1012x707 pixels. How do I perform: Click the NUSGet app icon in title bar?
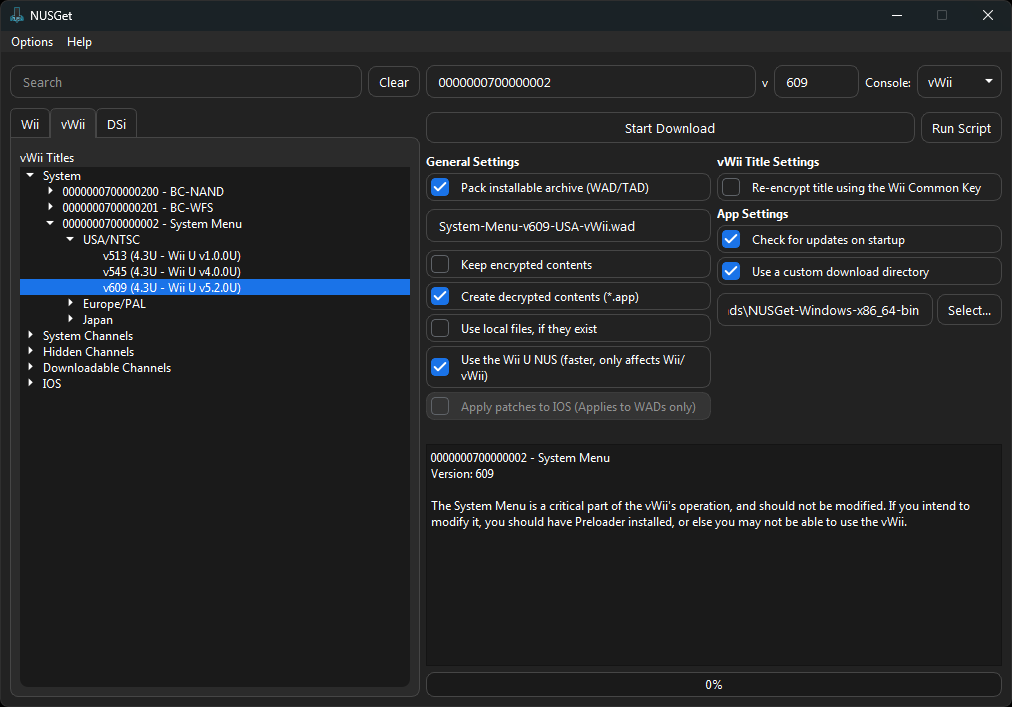pyautogui.click(x=17, y=15)
